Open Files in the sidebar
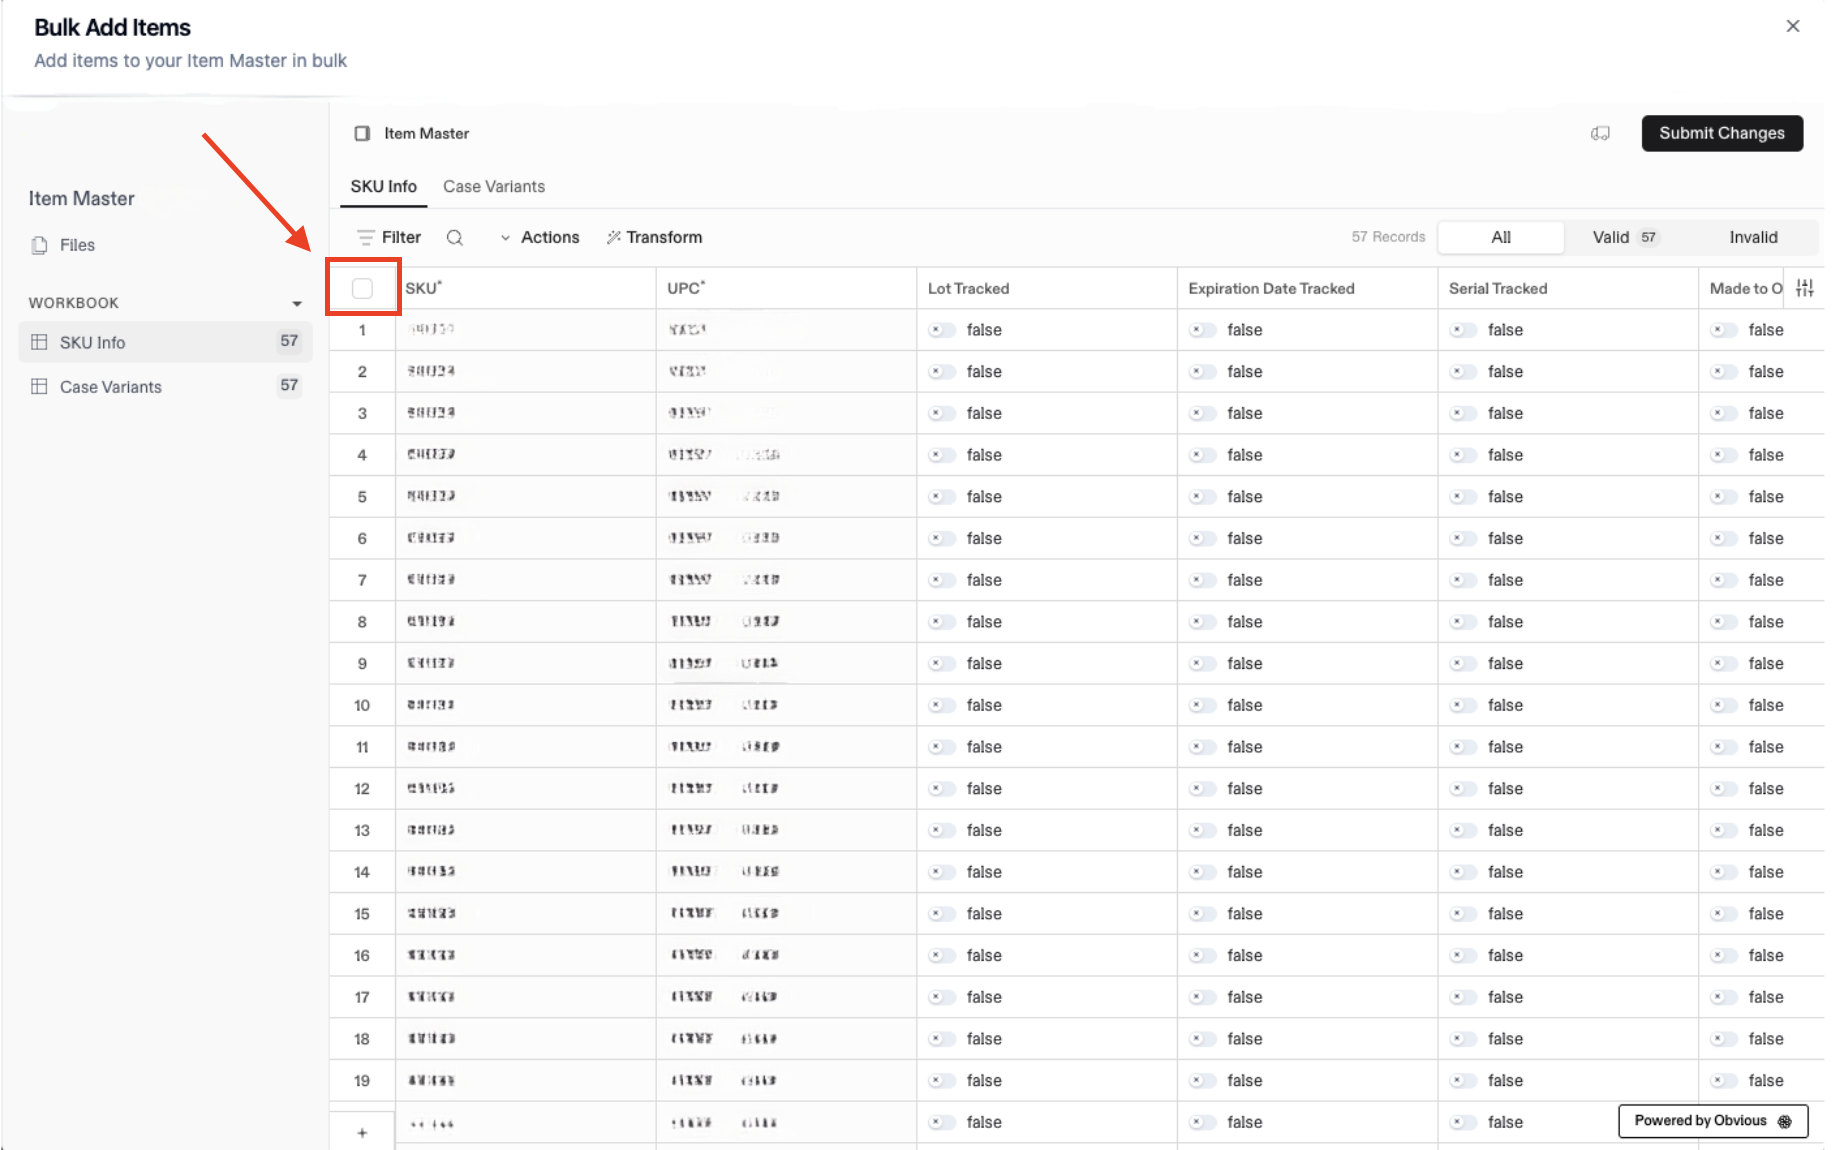Image resolution: width=1848 pixels, height=1150 pixels. pos(77,245)
